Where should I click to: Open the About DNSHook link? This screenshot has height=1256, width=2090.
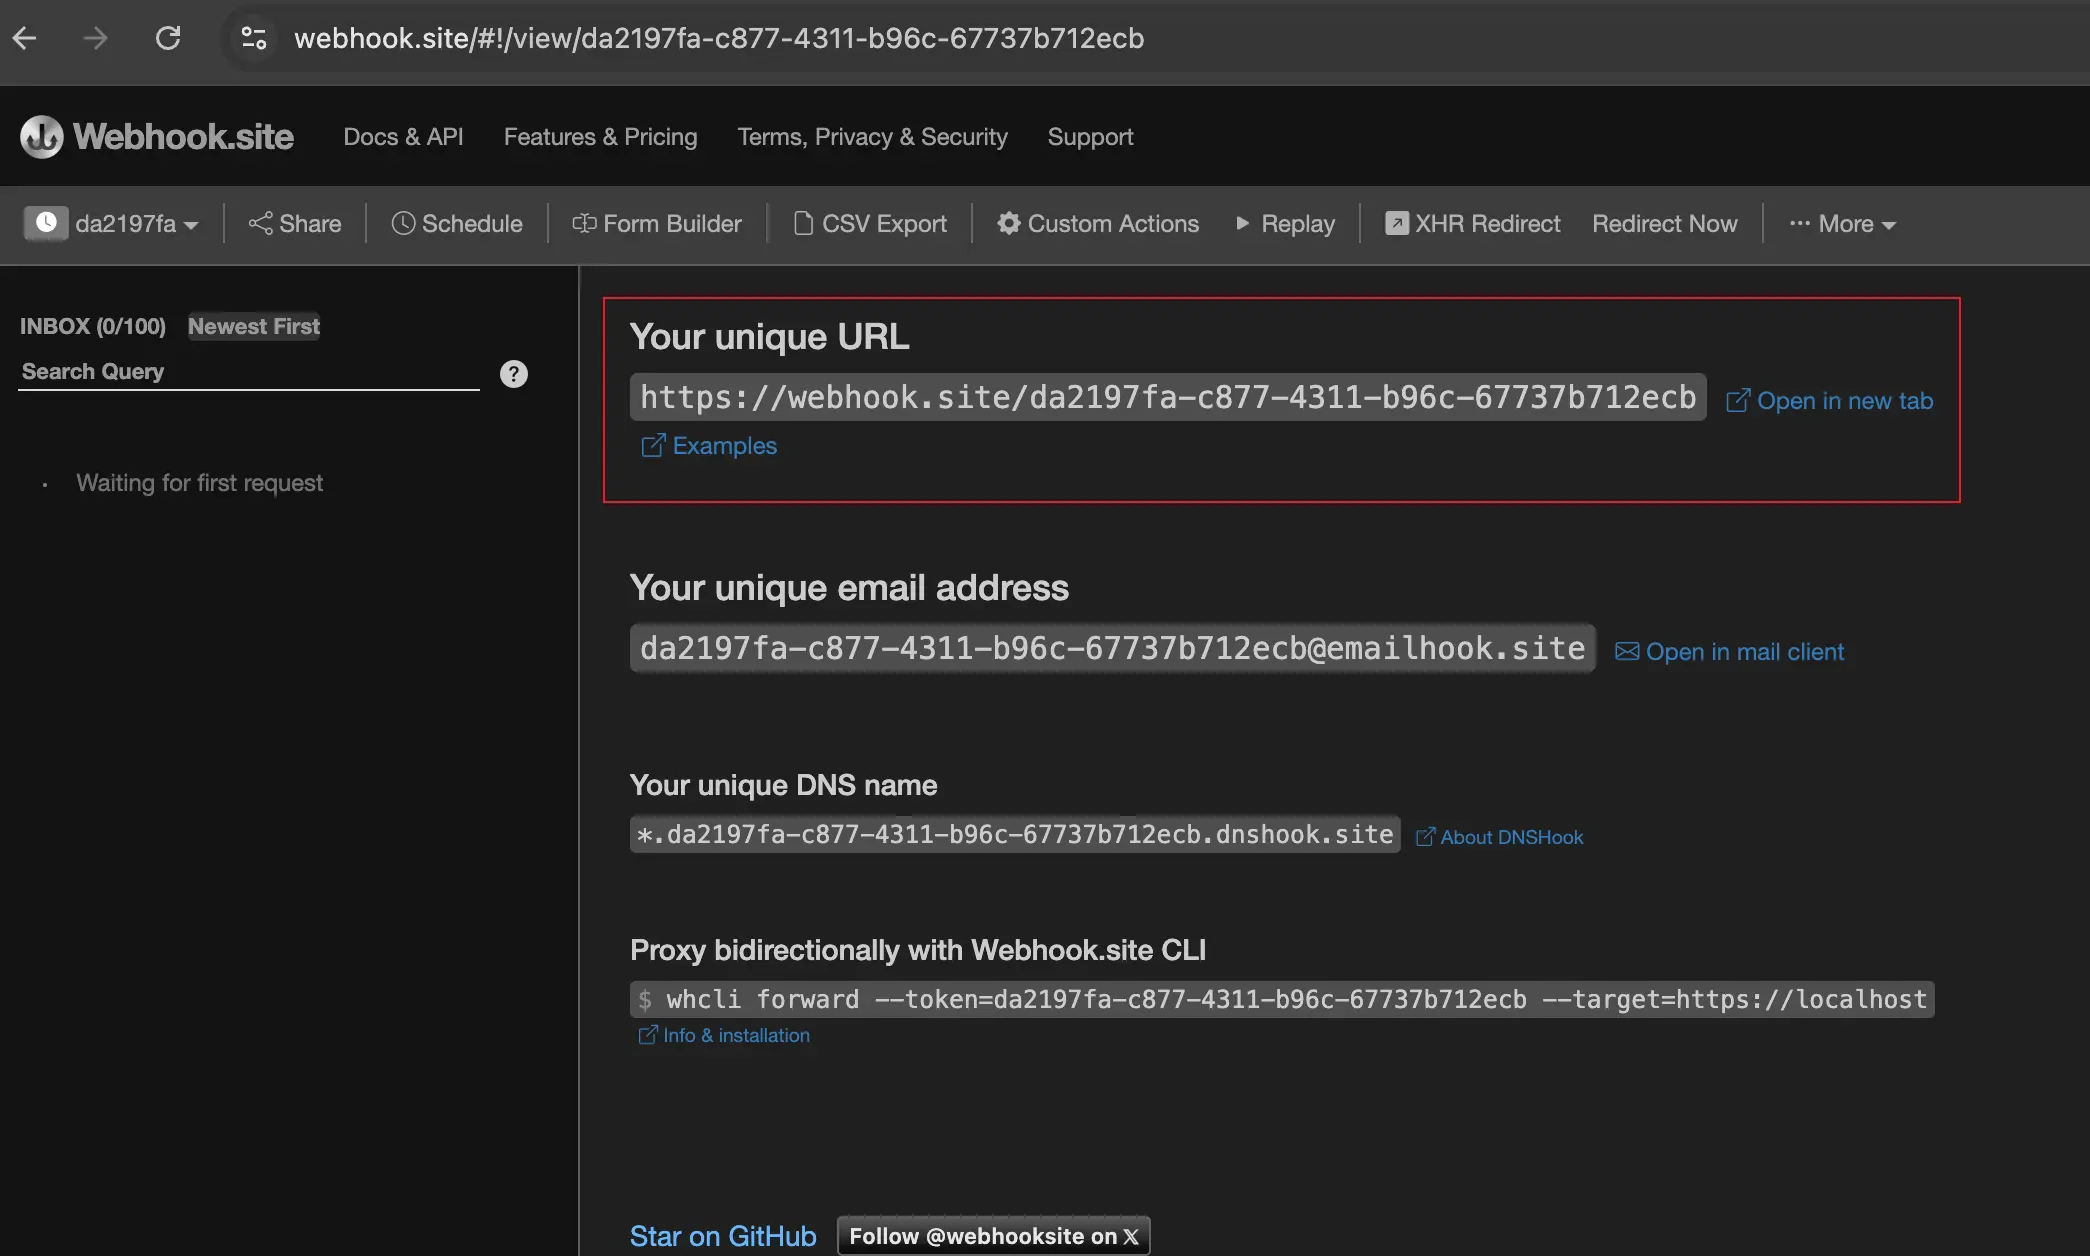coord(1500,837)
